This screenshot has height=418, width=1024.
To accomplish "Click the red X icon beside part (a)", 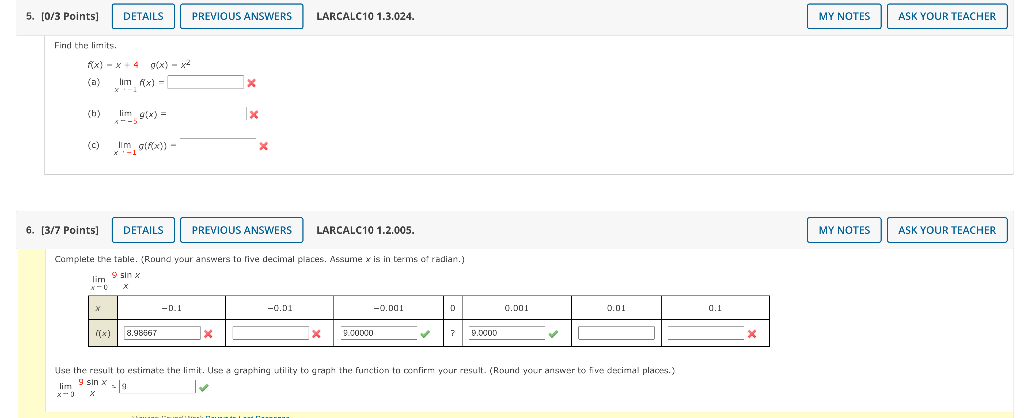I will coord(251,83).
